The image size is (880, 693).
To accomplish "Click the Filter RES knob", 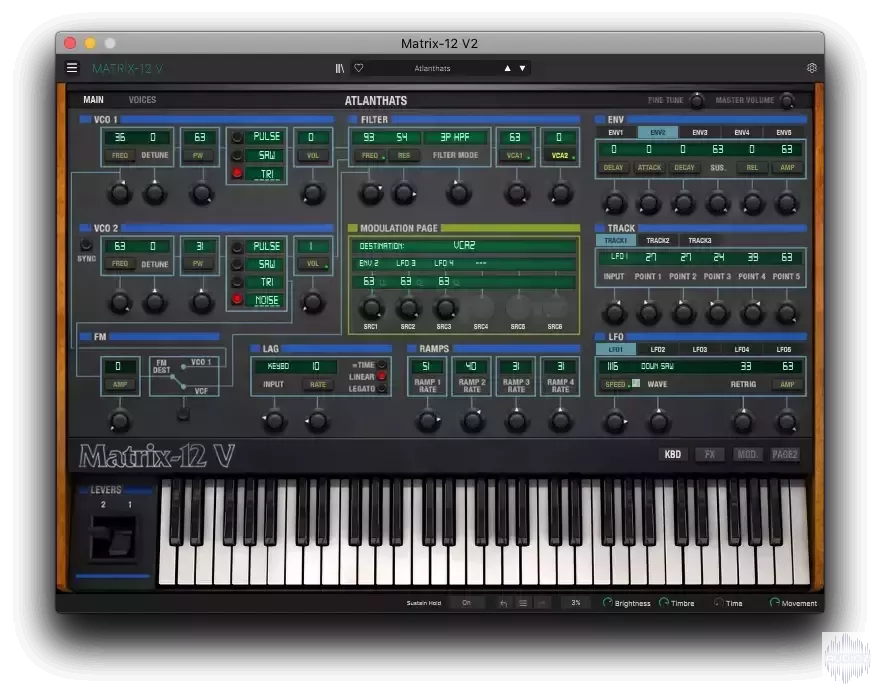I will pos(404,194).
